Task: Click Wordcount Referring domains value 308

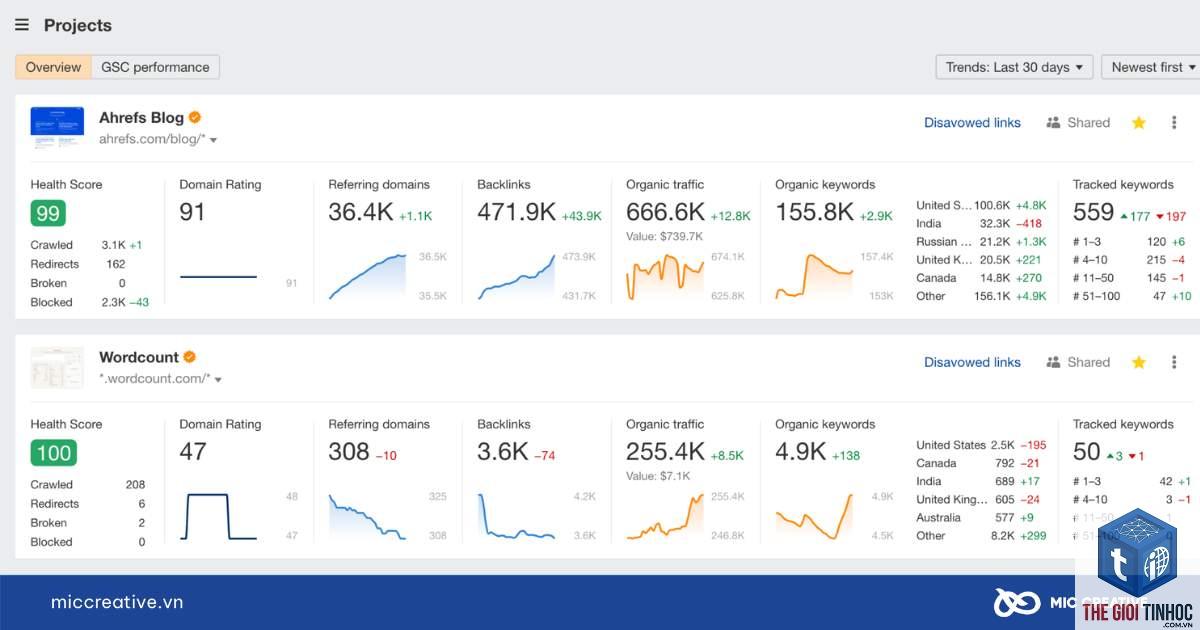Action: click(x=349, y=452)
